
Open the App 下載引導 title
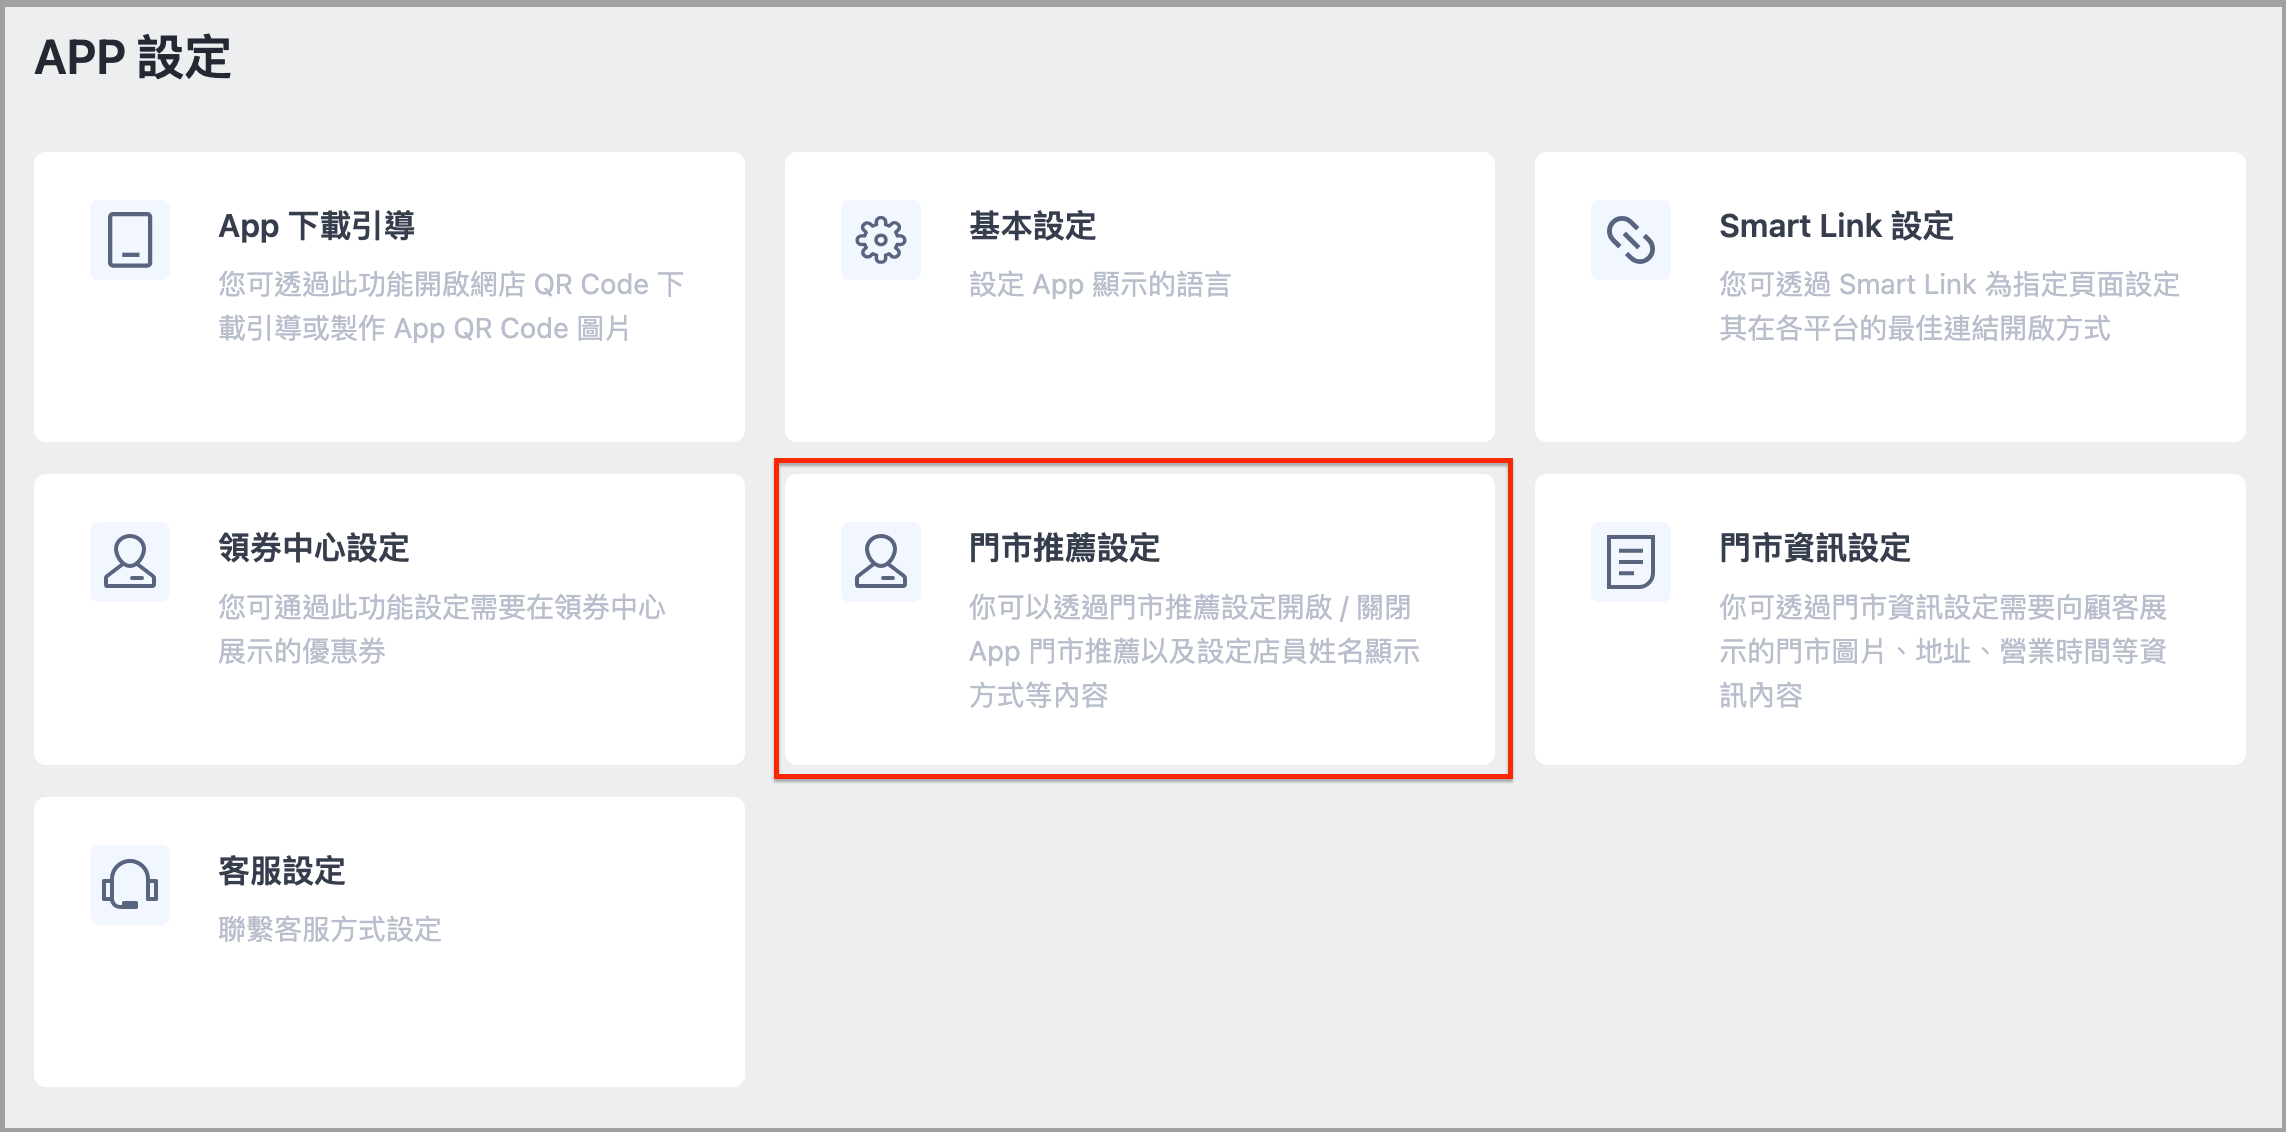317,226
